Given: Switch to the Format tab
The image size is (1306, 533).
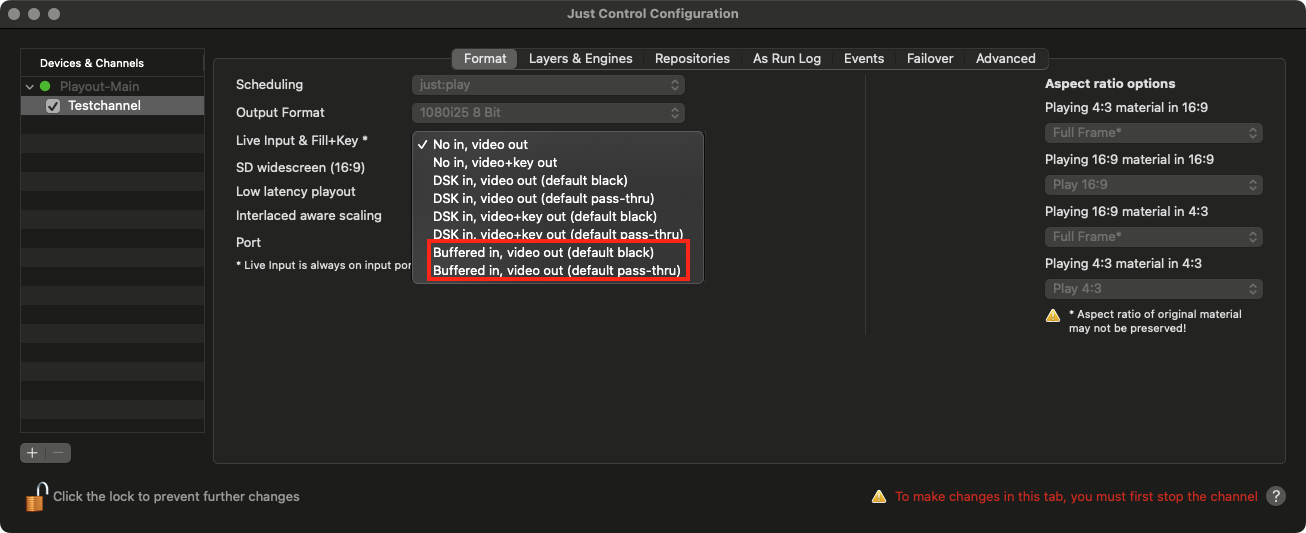Looking at the screenshot, I should point(485,58).
